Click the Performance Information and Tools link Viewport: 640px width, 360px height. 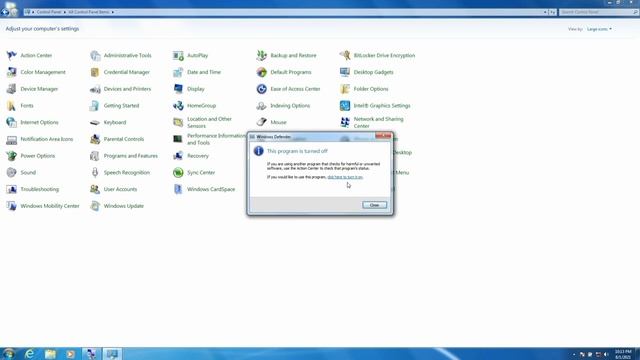[216, 139]
